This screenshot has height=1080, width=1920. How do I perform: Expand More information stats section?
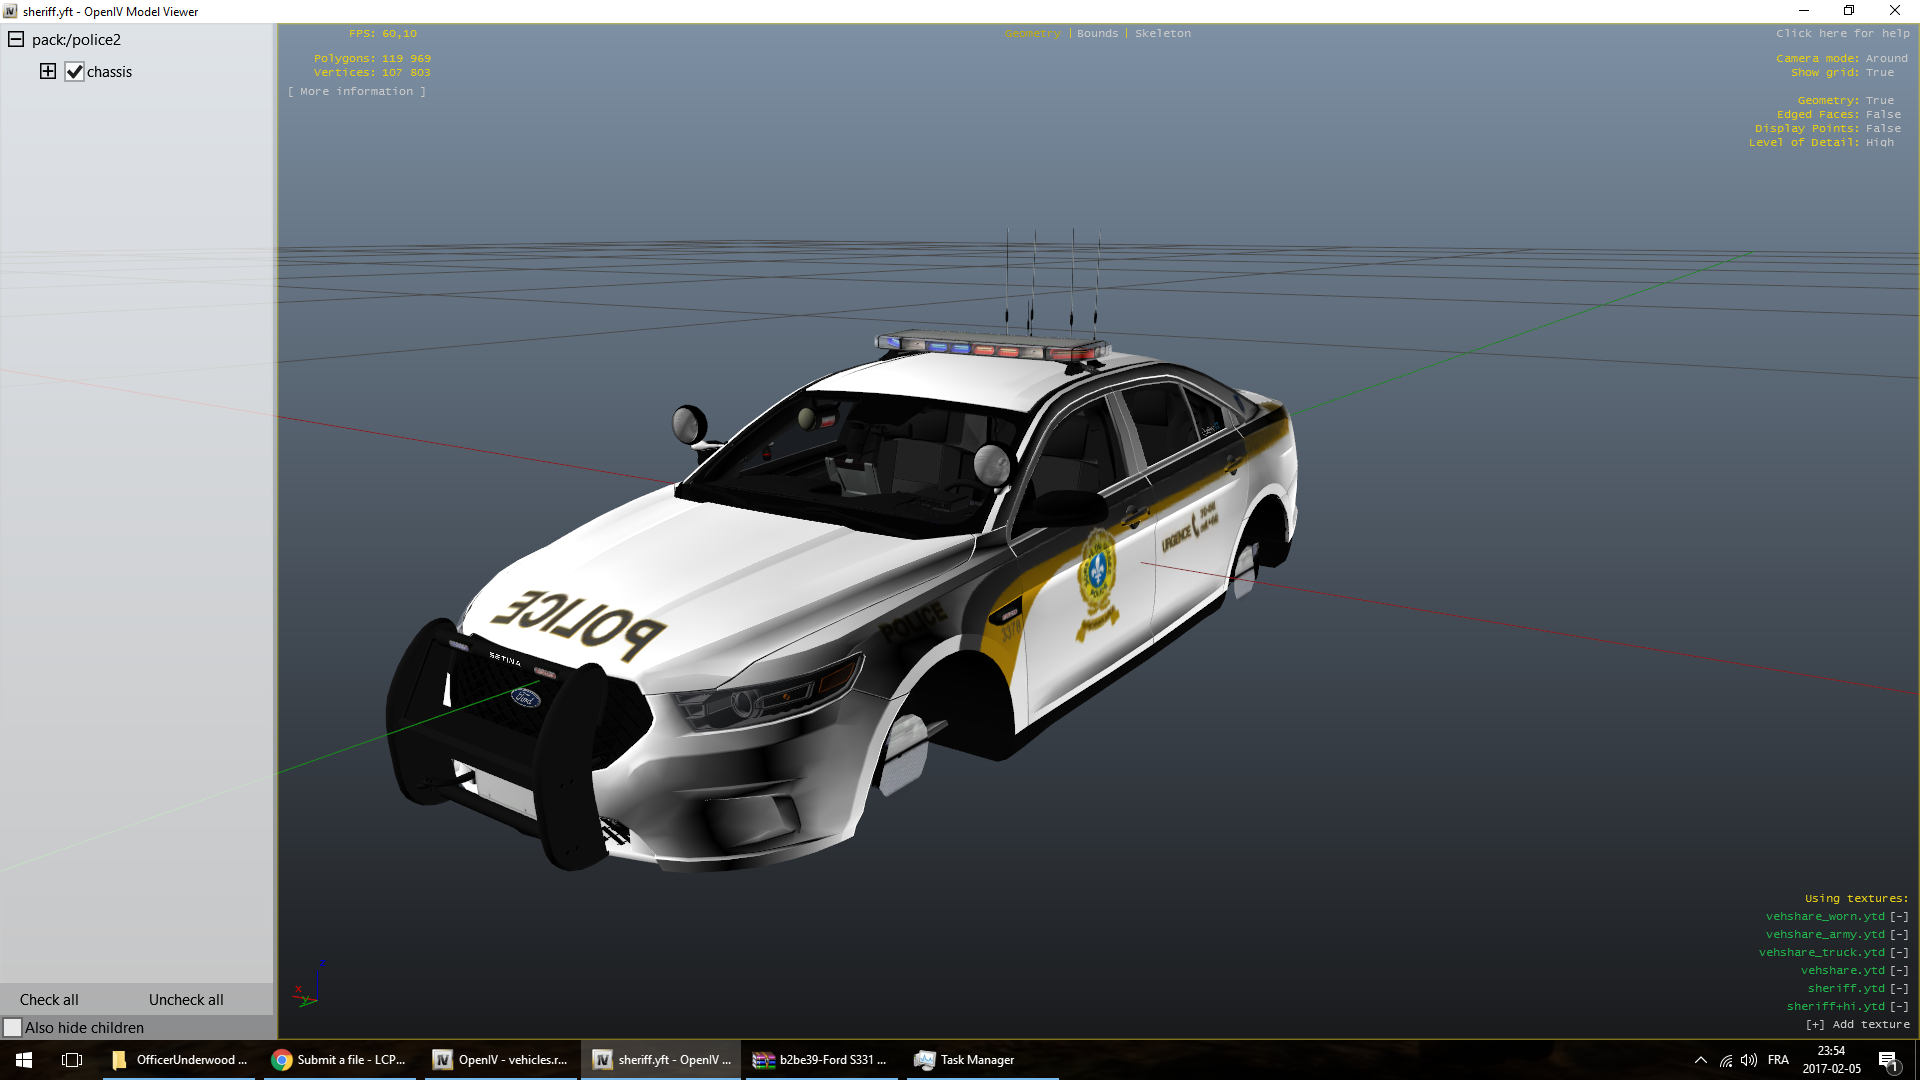[x=357, y=91]
